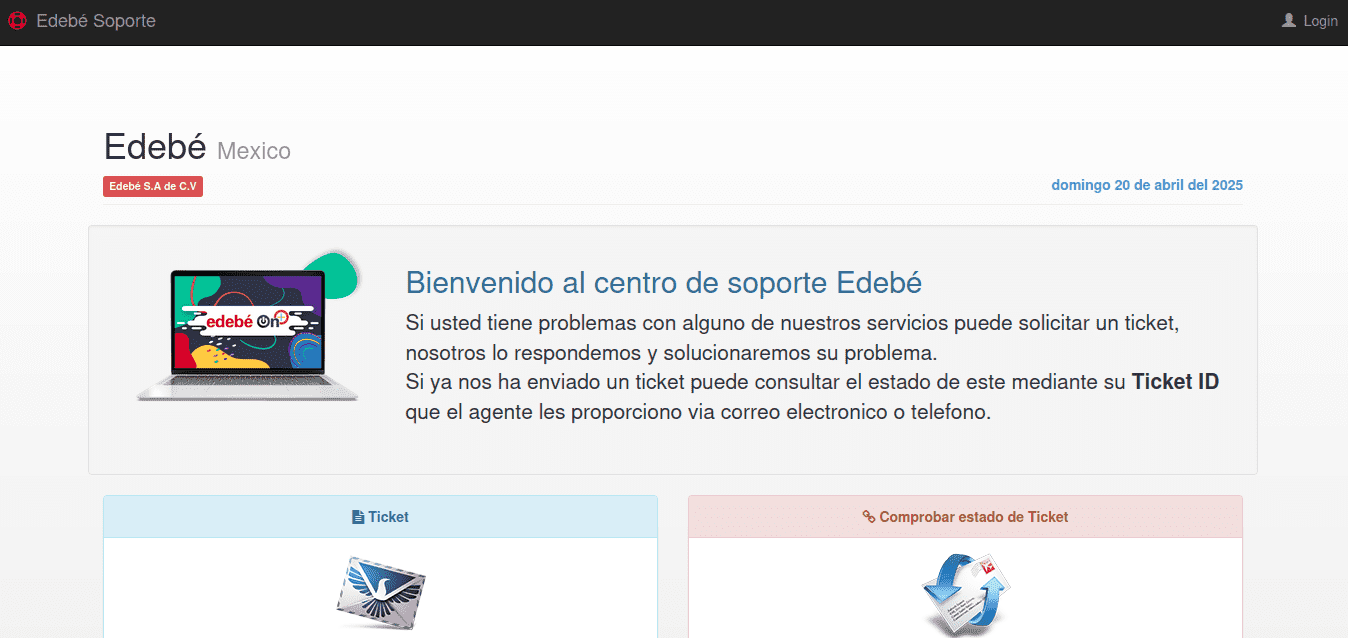Image resolution: width=1348 pixels, height=638 pixels.
Task: Click the link icon beside Comprobar estado
Action: pos(868,517)
